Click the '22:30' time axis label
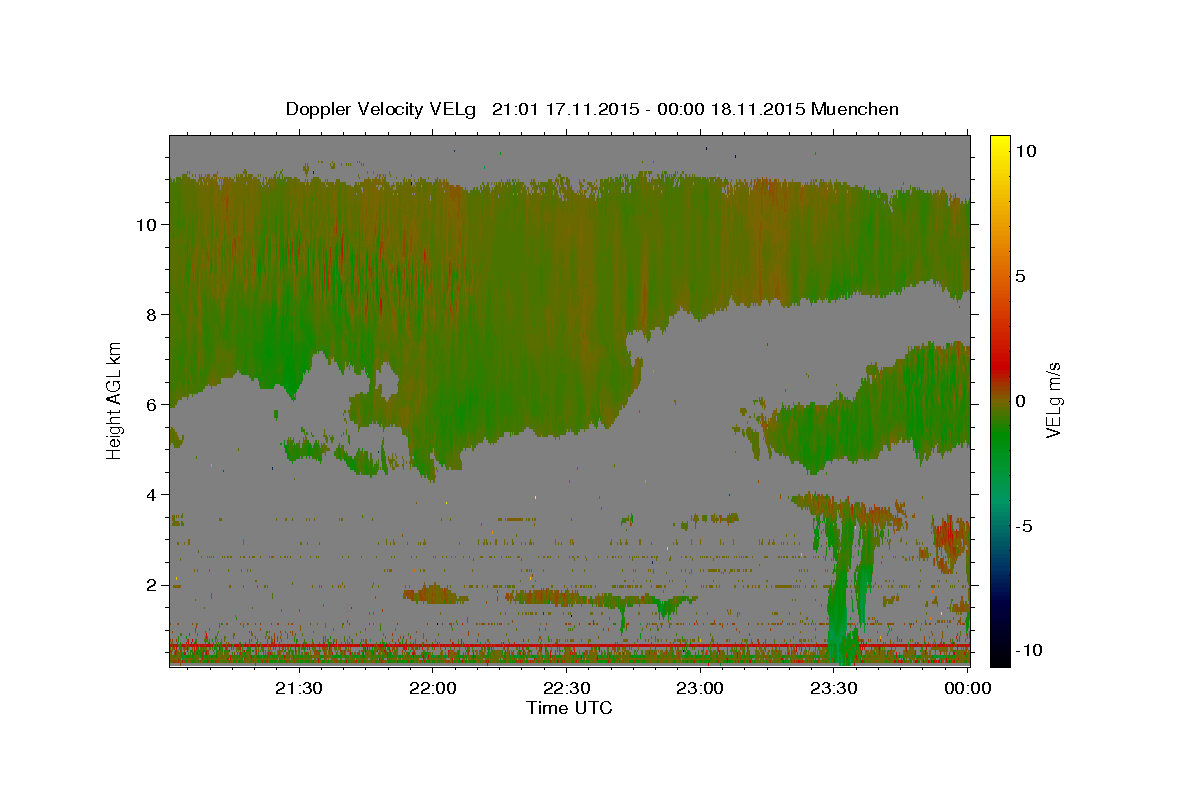This screenshot has height=800, width=1200. pos(566,688)
